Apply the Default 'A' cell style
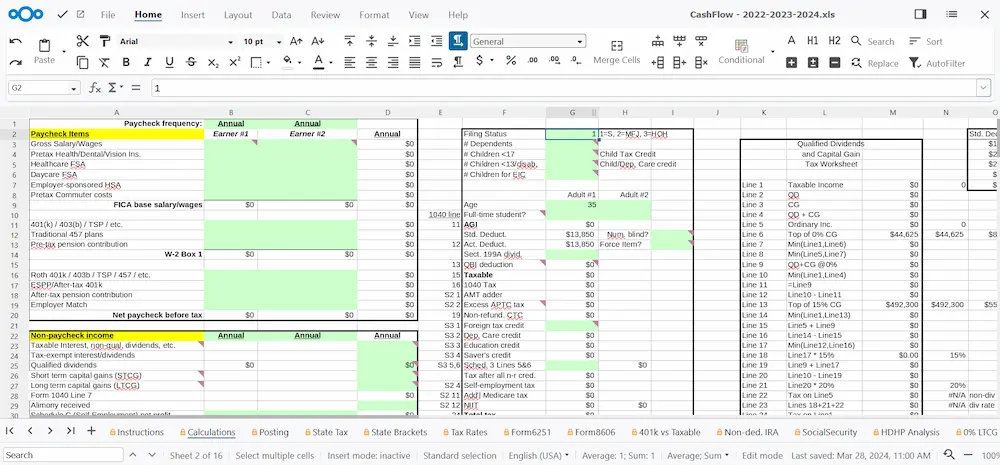 pos(791,41)
